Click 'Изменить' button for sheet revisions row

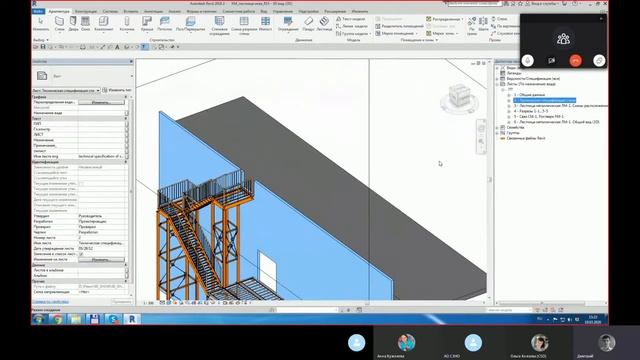pos(101,260)
